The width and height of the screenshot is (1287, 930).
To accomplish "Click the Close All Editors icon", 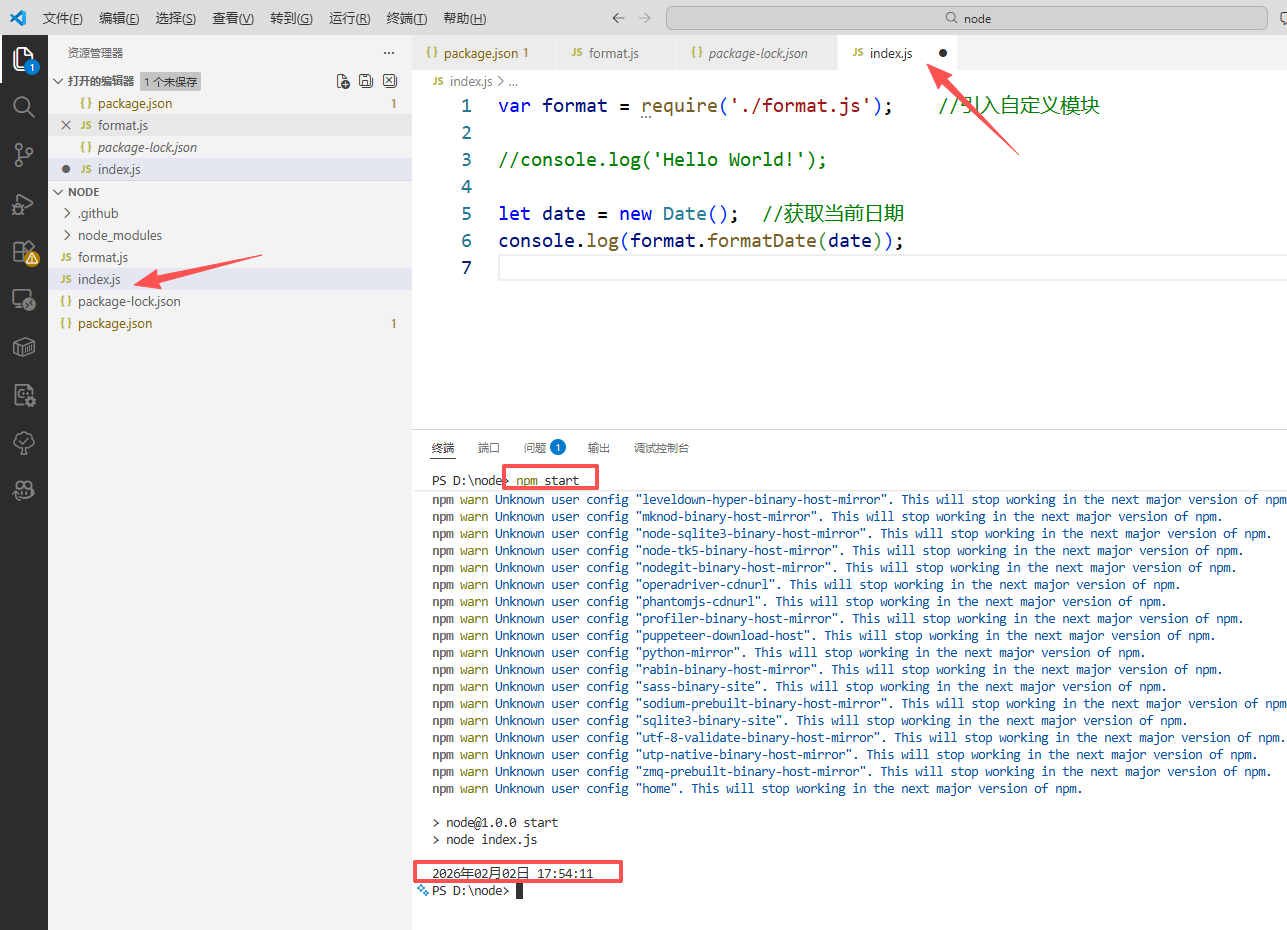I will point(390,81).
